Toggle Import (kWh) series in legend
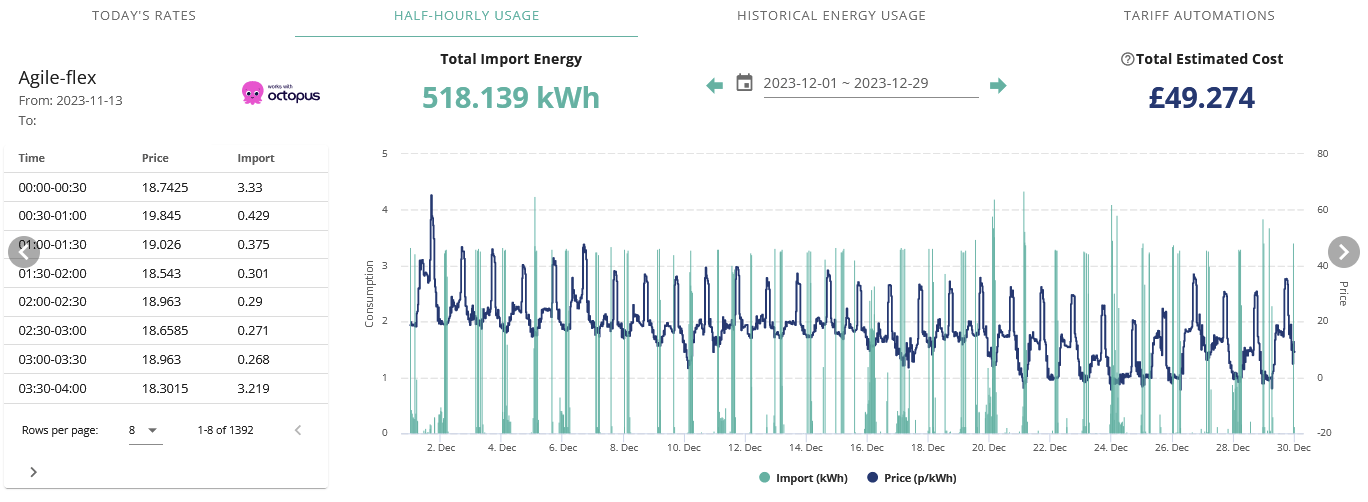The image size is (1368, 502). [804, 478]
